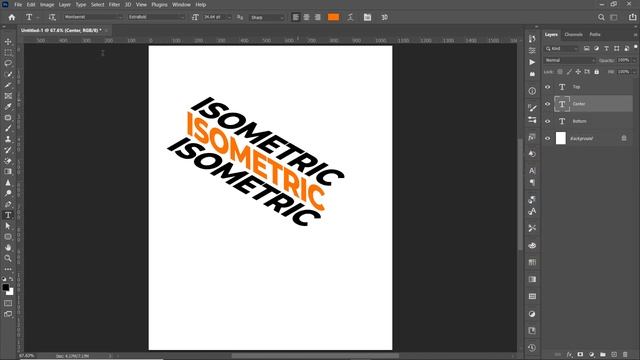Select the Eraser tool
The image size is (640, 360).
tap(8, 161)
